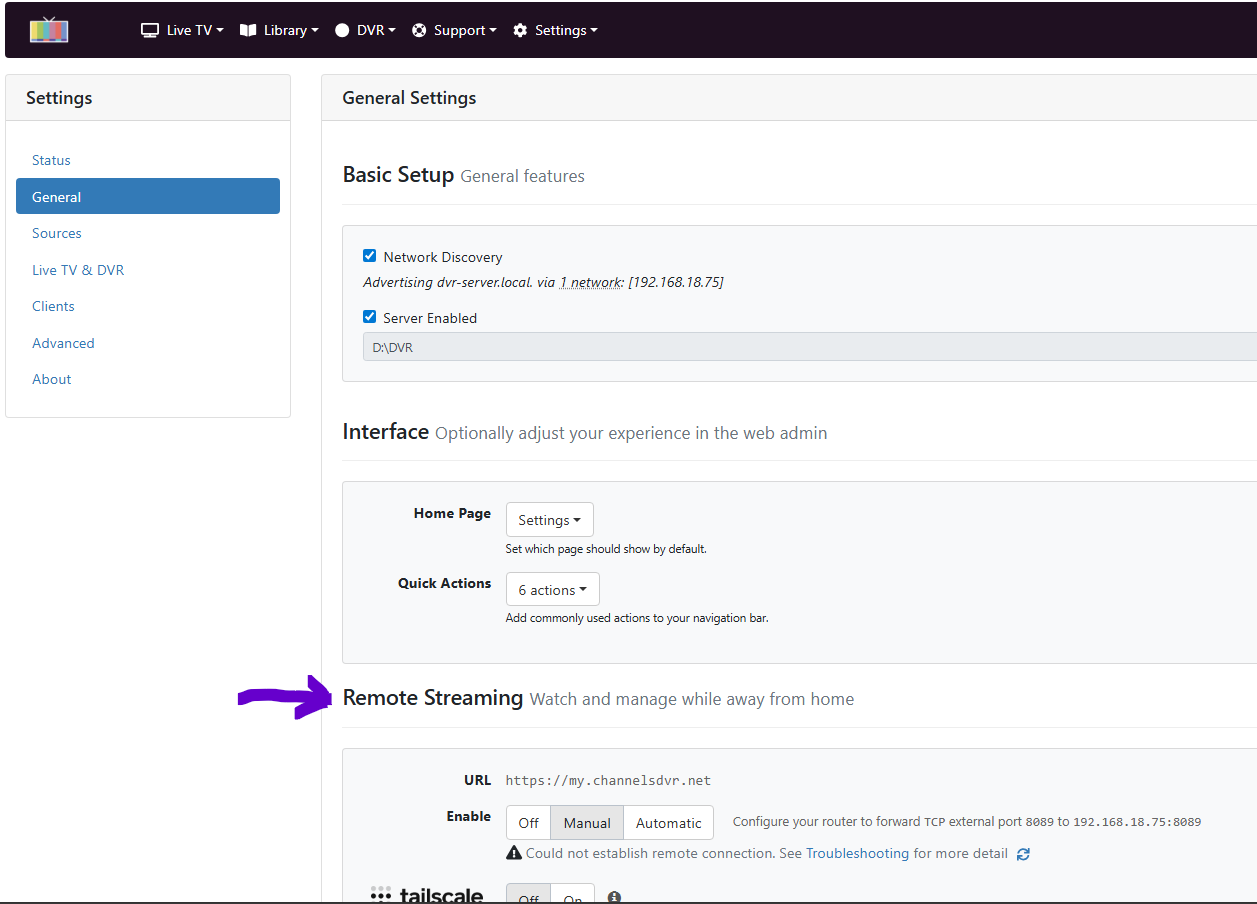Open the Advanced settings section

coord(63,343)
